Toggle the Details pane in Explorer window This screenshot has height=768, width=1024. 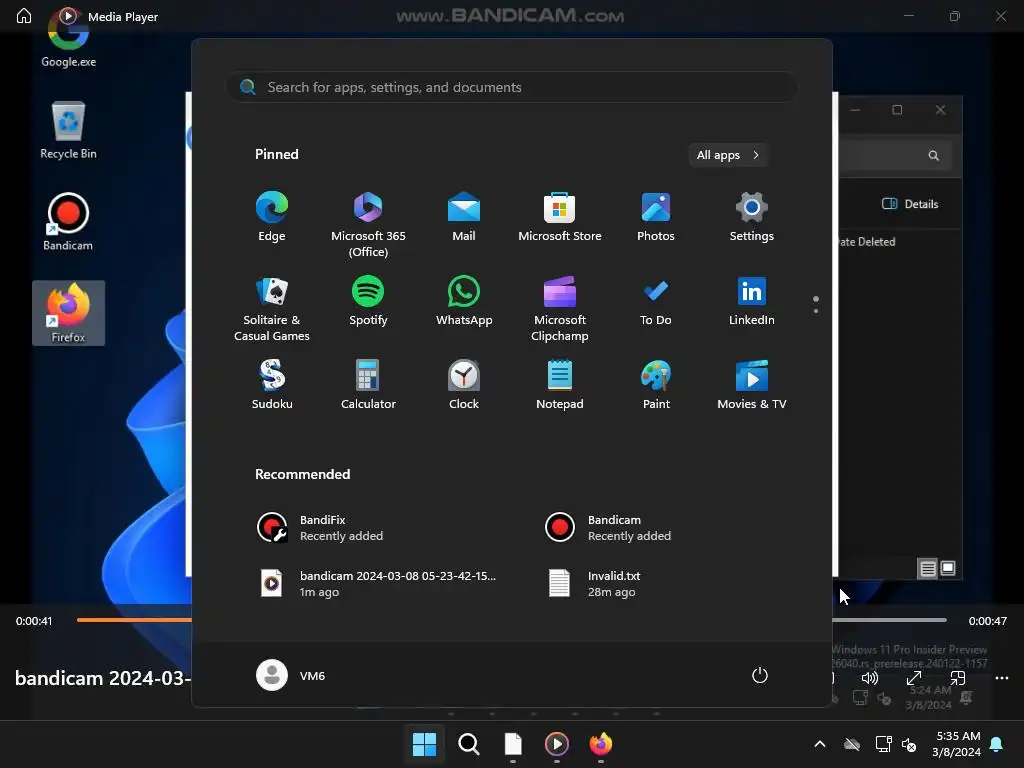910,204
